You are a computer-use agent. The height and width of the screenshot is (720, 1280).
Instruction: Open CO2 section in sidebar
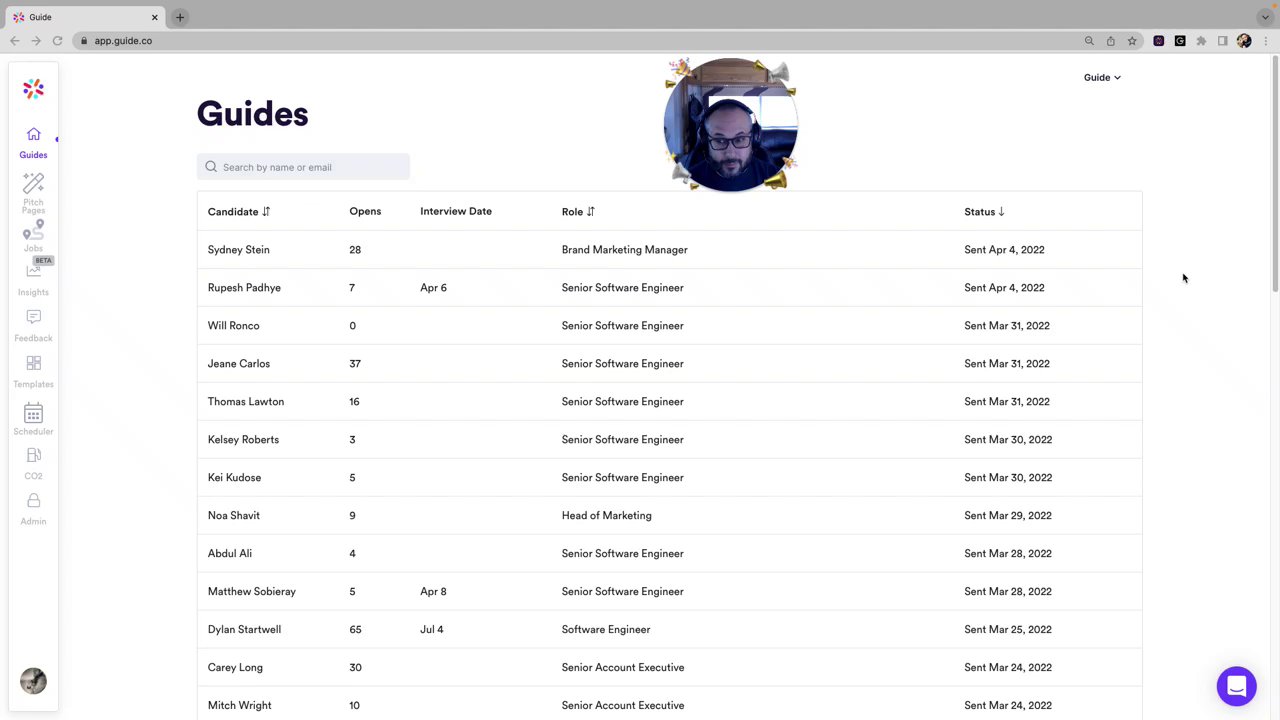point(33,464)
